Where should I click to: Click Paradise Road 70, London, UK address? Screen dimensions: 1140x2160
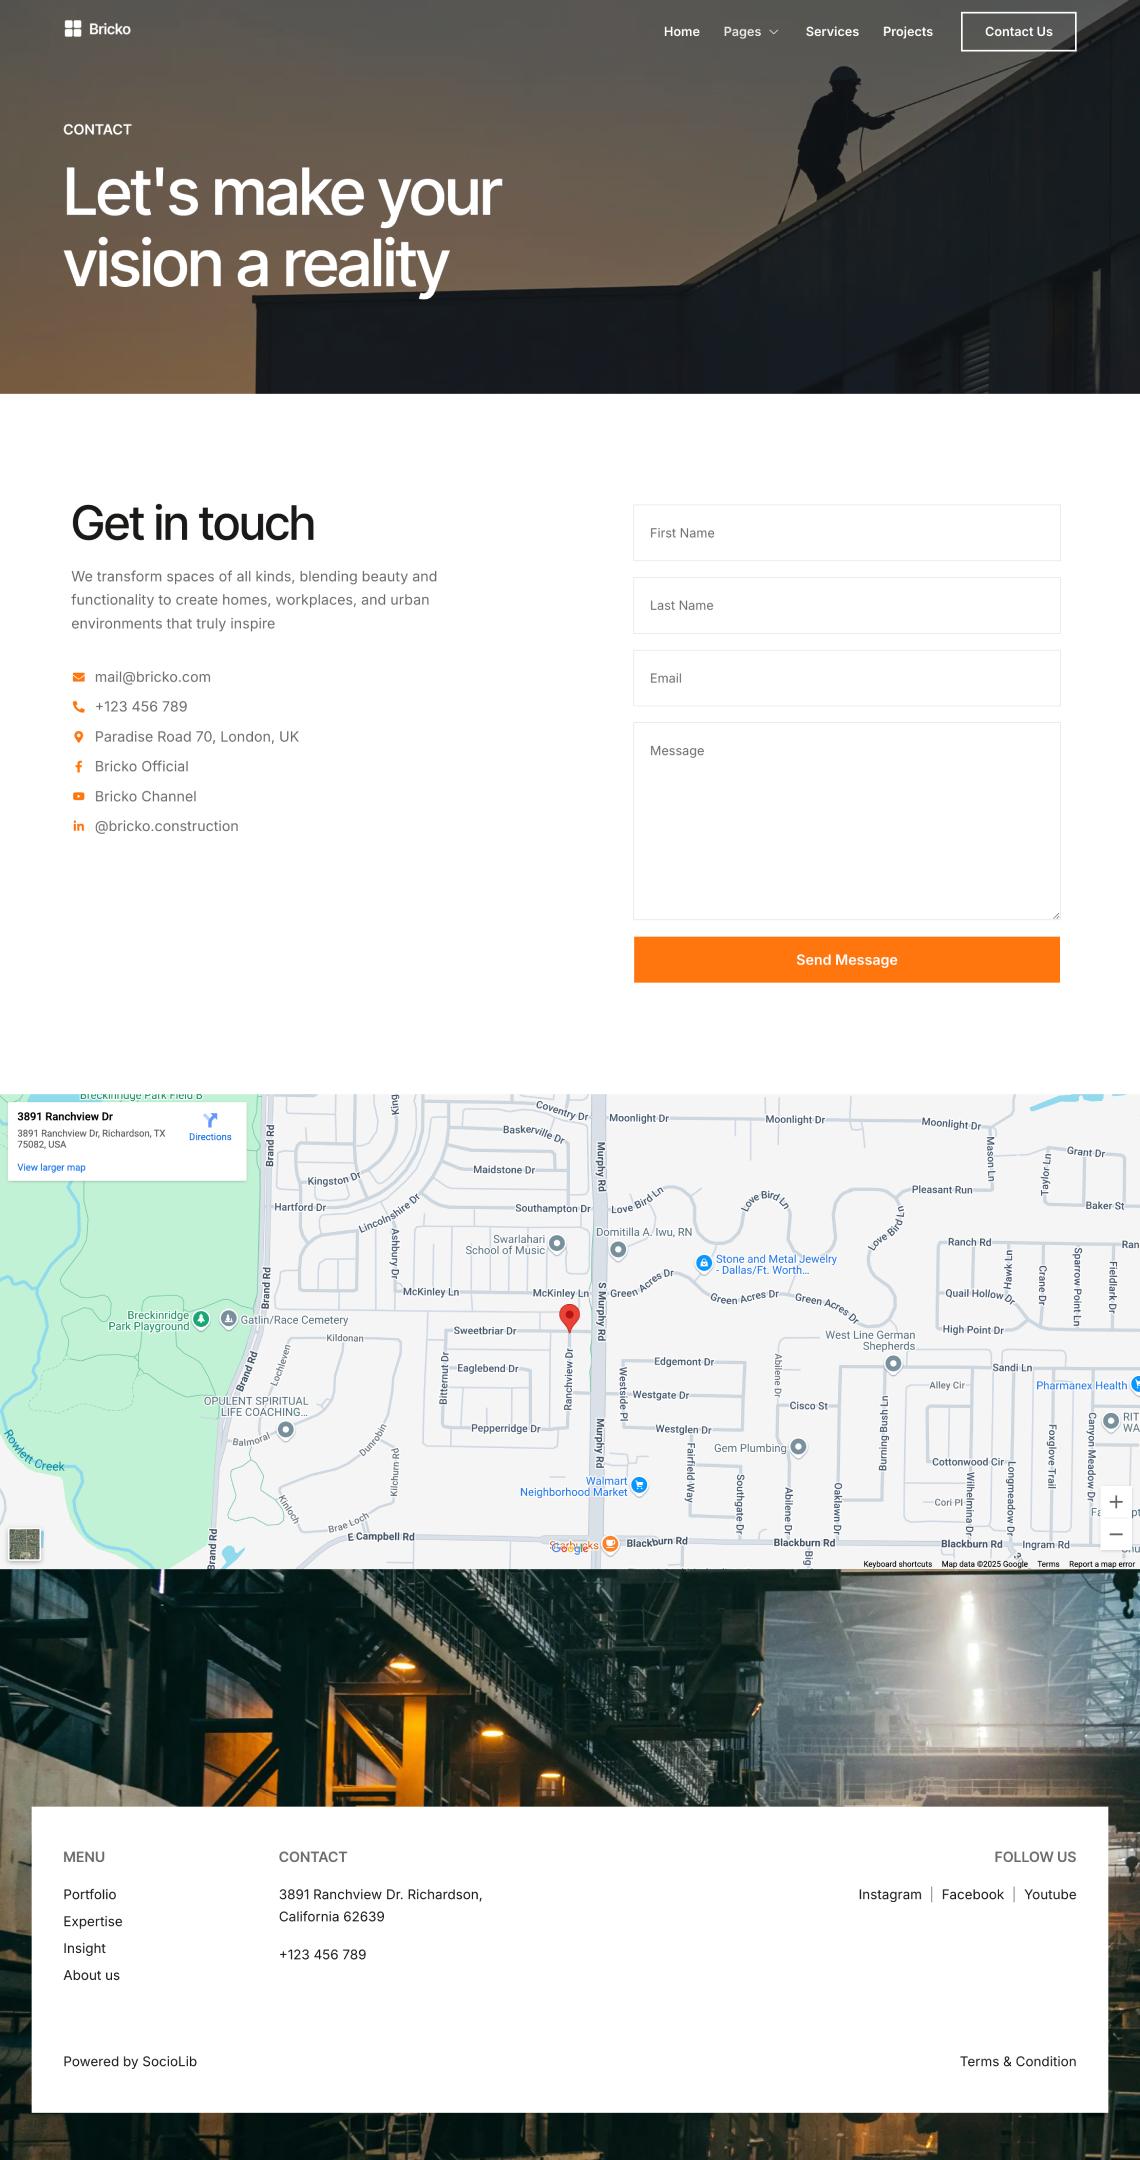point(197,737)
